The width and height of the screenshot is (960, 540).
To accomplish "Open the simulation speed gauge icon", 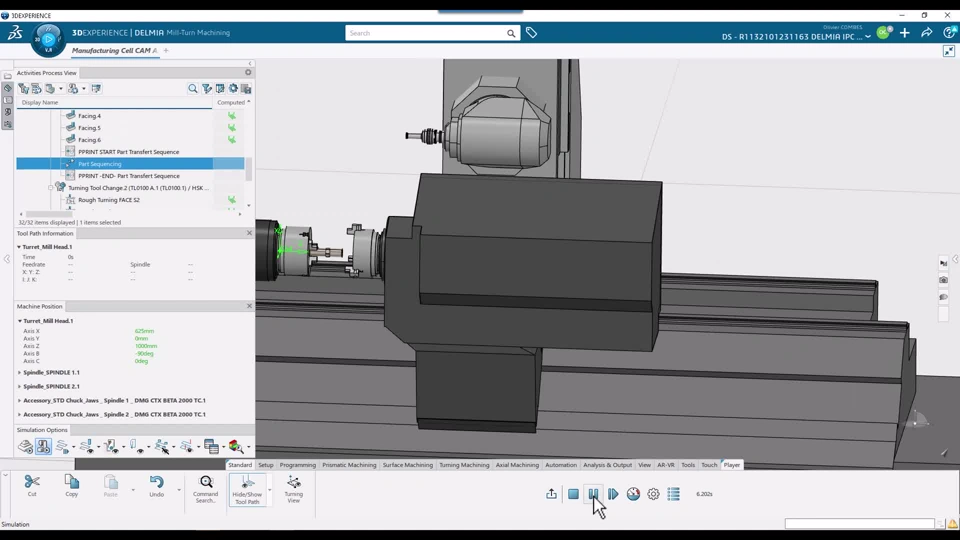I will tap(633, 494).
